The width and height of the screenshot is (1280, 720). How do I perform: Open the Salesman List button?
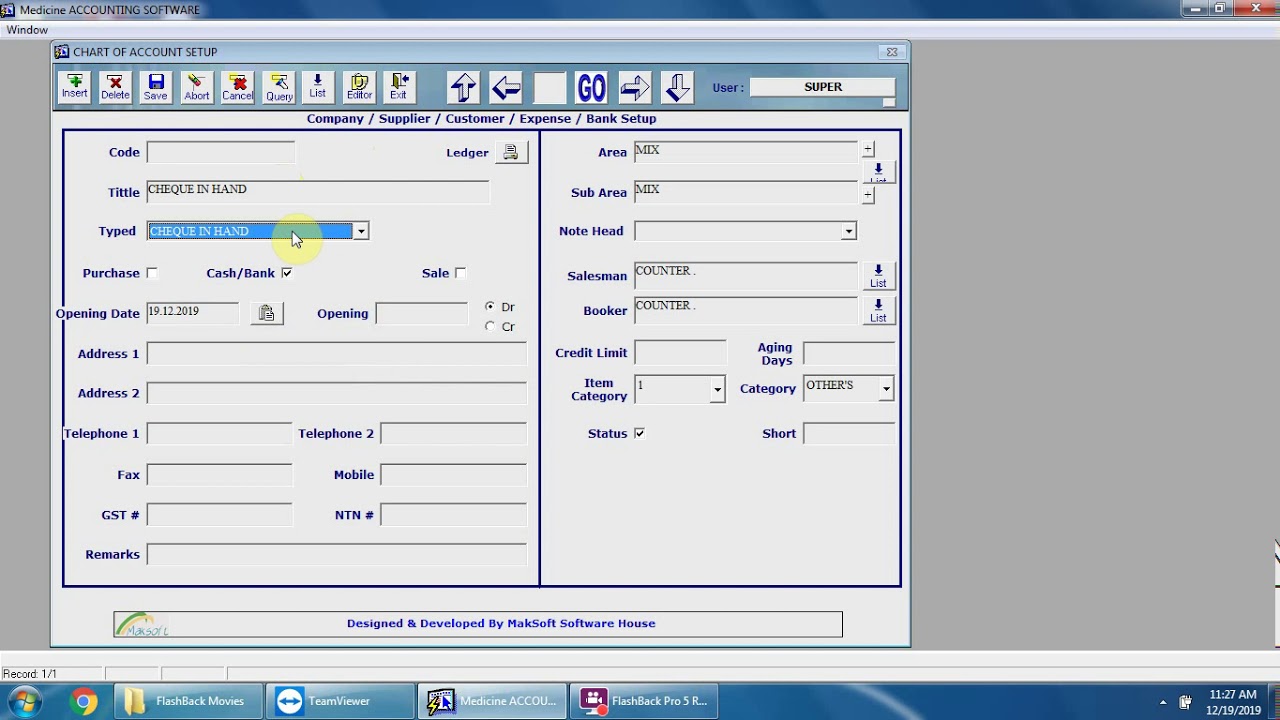(x=878, y=276)
